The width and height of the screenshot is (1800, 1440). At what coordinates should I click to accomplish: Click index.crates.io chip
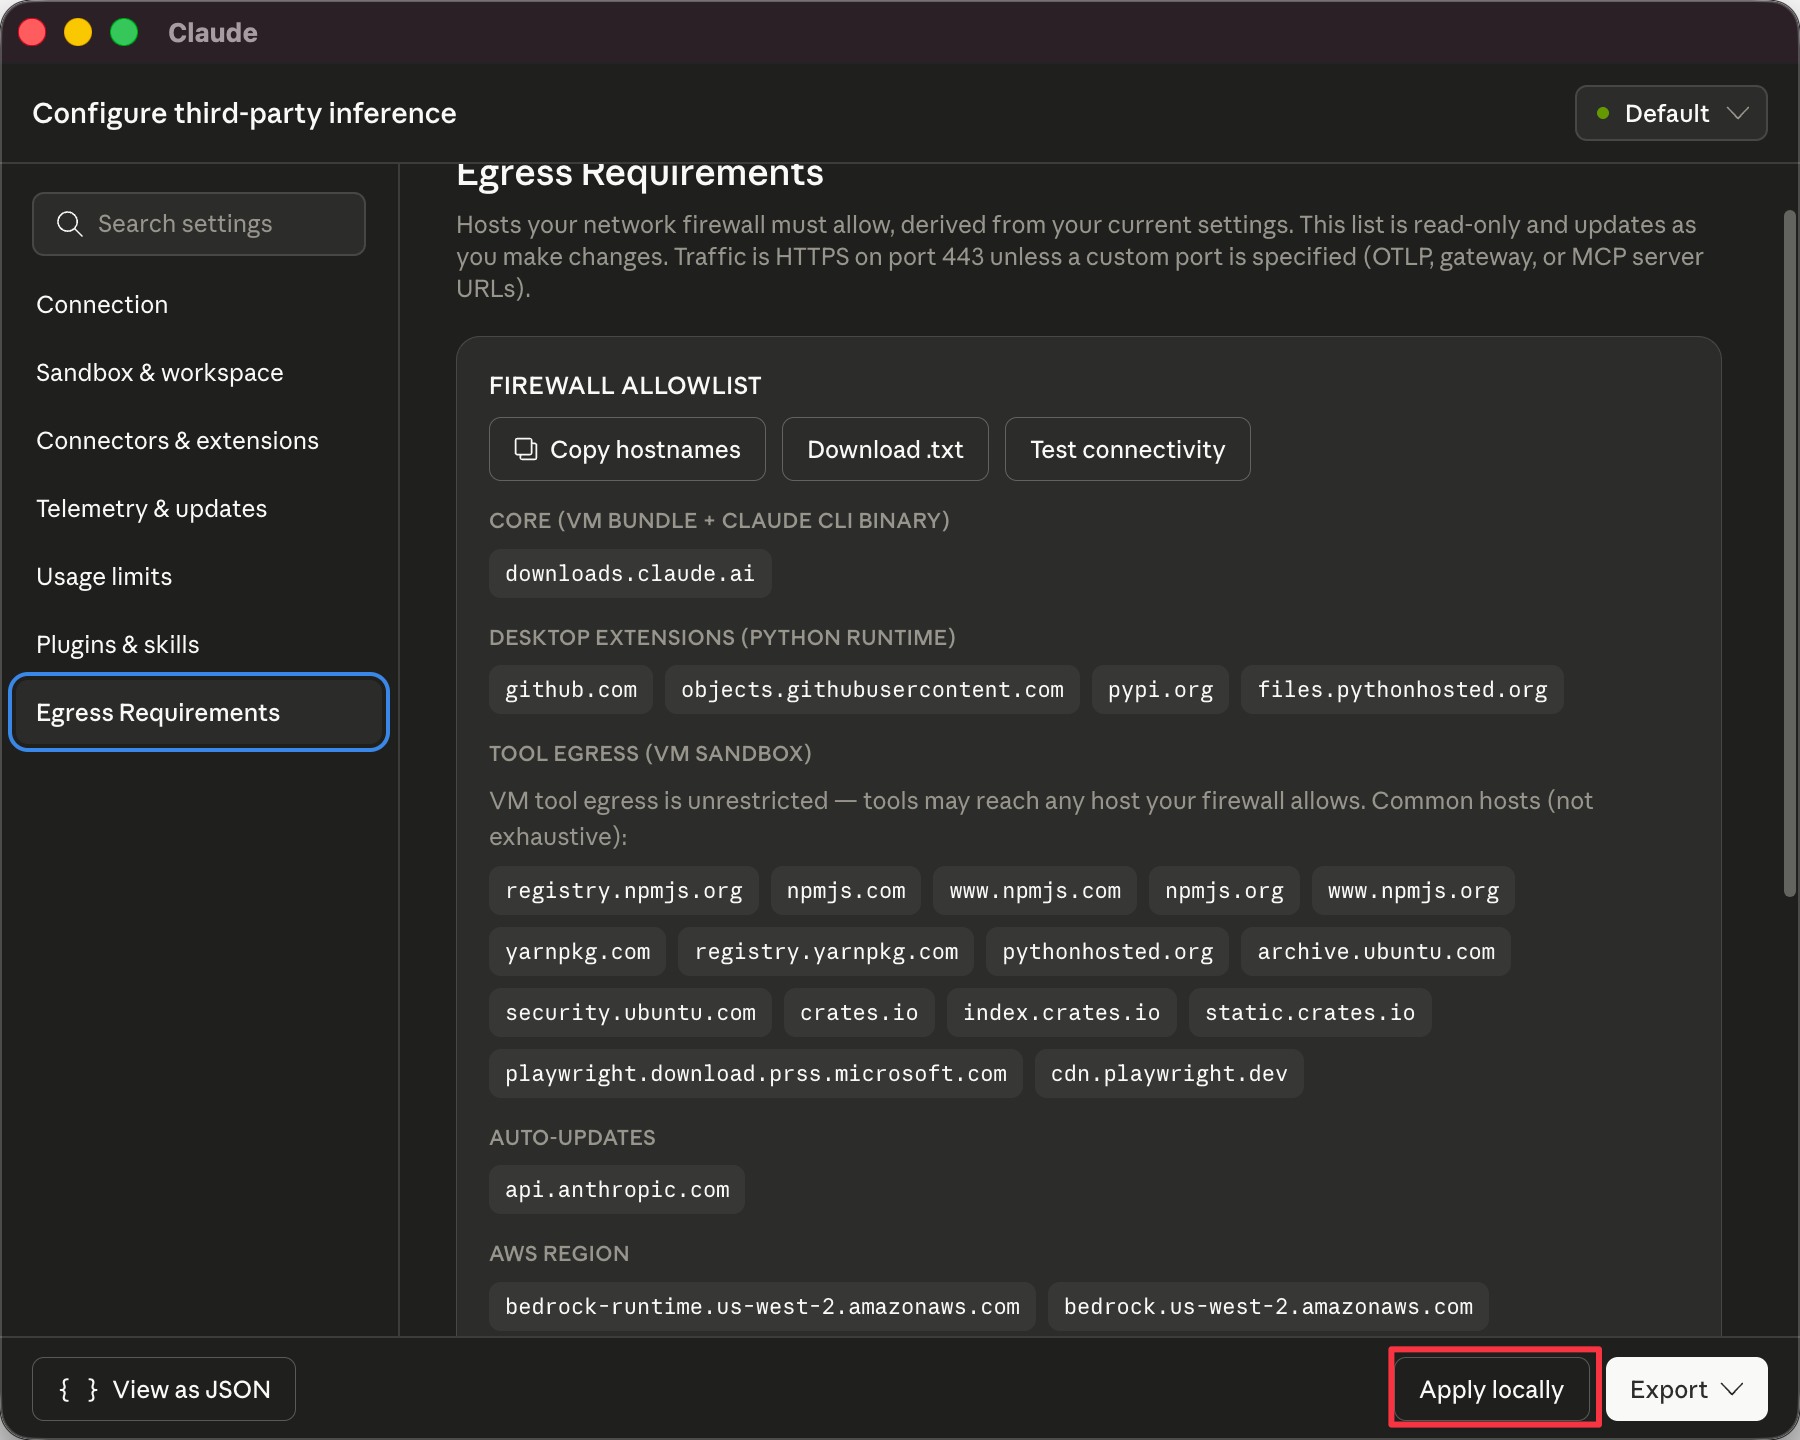pyautogui.click(x=1061, y=1012)
